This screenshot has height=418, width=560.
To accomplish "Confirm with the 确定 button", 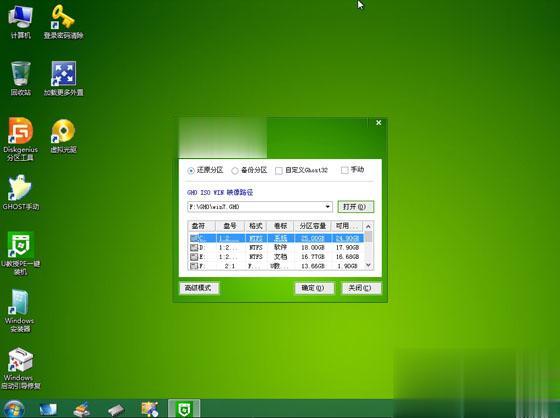I will (x=314, y=288).
